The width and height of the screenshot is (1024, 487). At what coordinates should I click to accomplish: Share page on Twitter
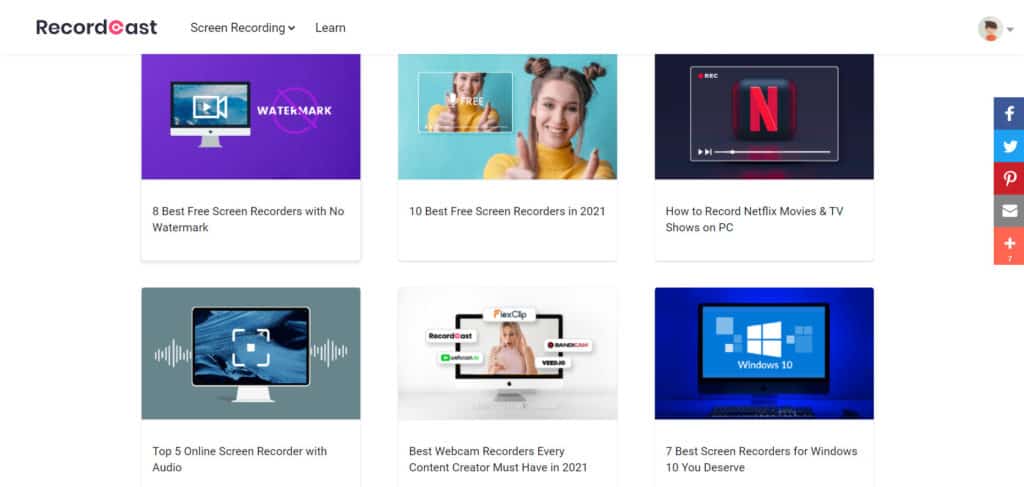pos(1009,146)
